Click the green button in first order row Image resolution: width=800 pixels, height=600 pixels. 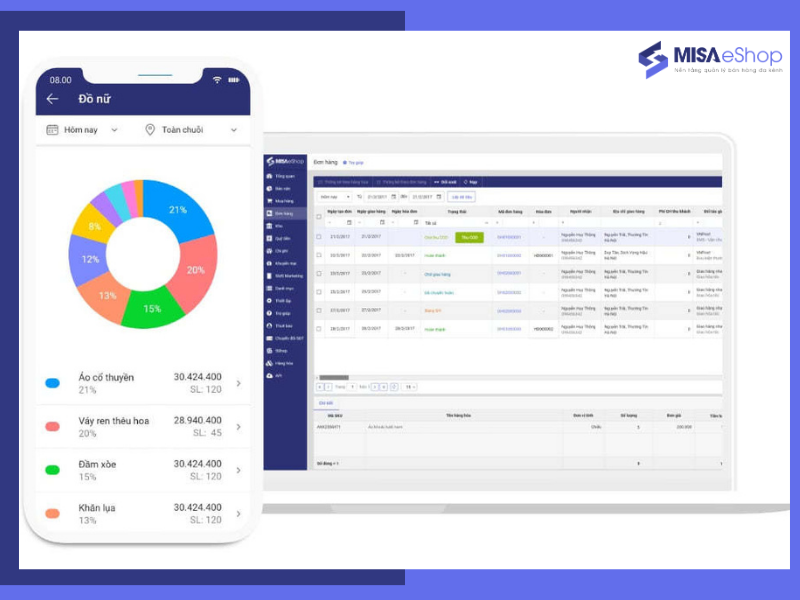(x=469, y=237)
